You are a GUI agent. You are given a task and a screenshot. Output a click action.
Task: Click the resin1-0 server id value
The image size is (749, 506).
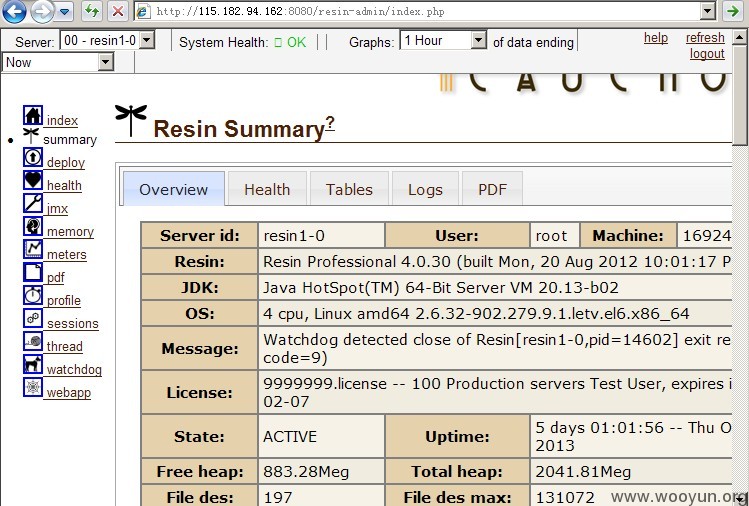point(294,236)
